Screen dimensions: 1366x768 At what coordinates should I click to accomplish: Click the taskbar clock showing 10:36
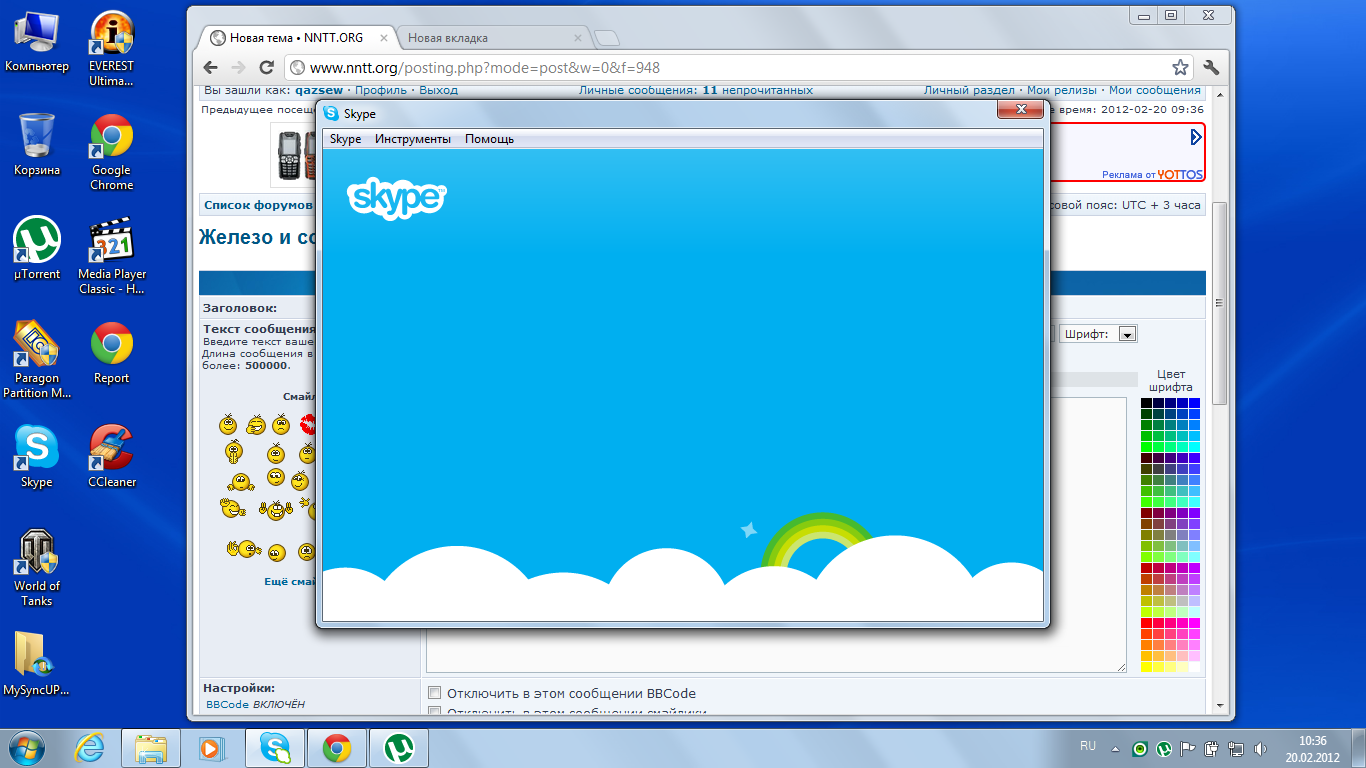pyautogui.click(x=1313, y=748)
